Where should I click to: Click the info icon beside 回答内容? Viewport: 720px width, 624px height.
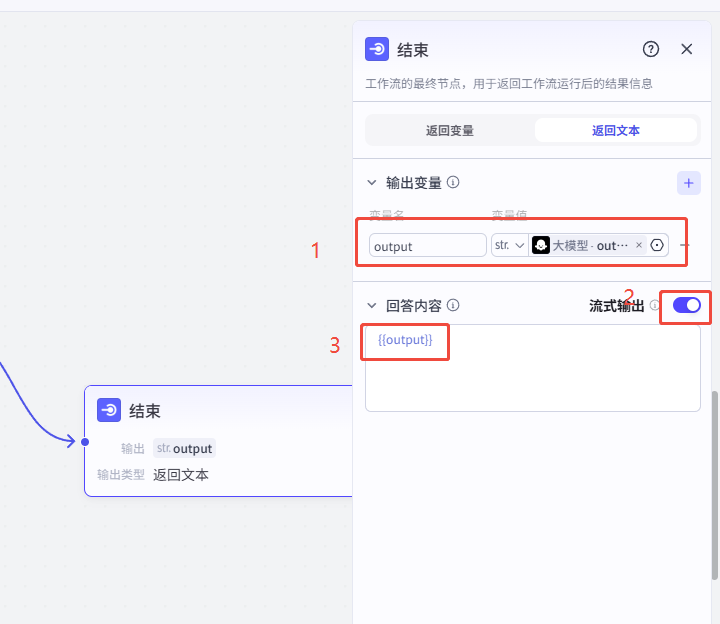point(453,305)
